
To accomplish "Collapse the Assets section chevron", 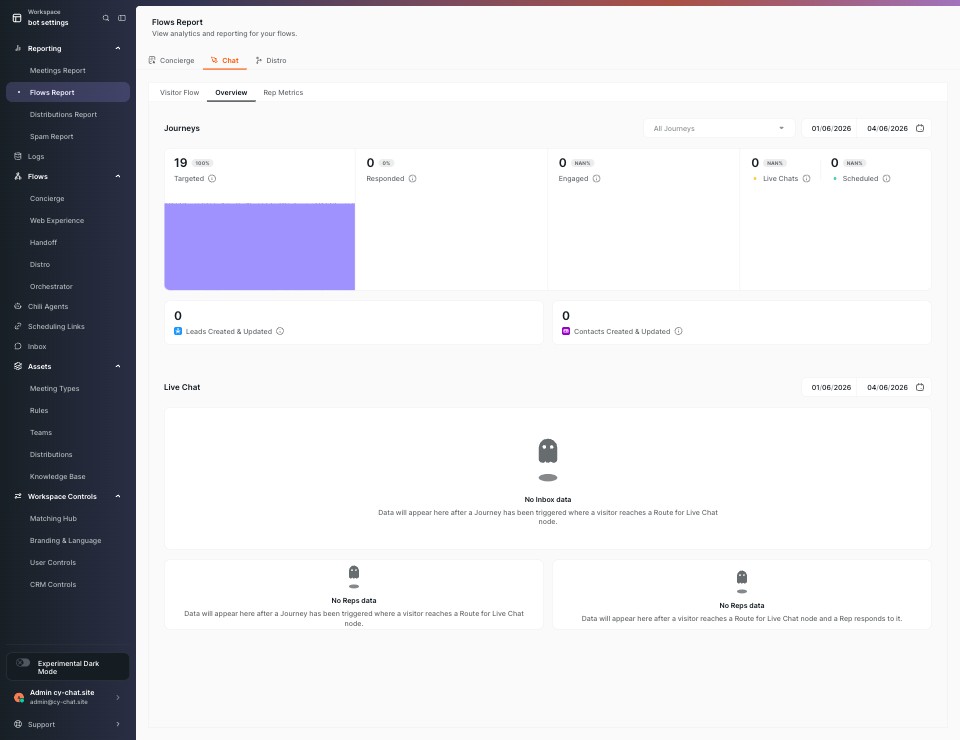I will (118, 366).
